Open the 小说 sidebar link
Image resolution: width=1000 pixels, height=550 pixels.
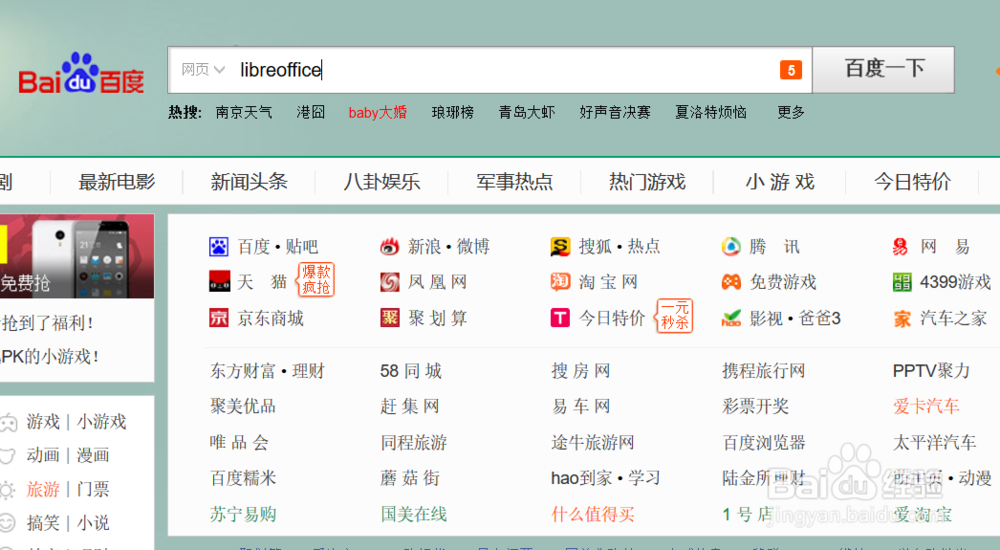tap(93, 523)
